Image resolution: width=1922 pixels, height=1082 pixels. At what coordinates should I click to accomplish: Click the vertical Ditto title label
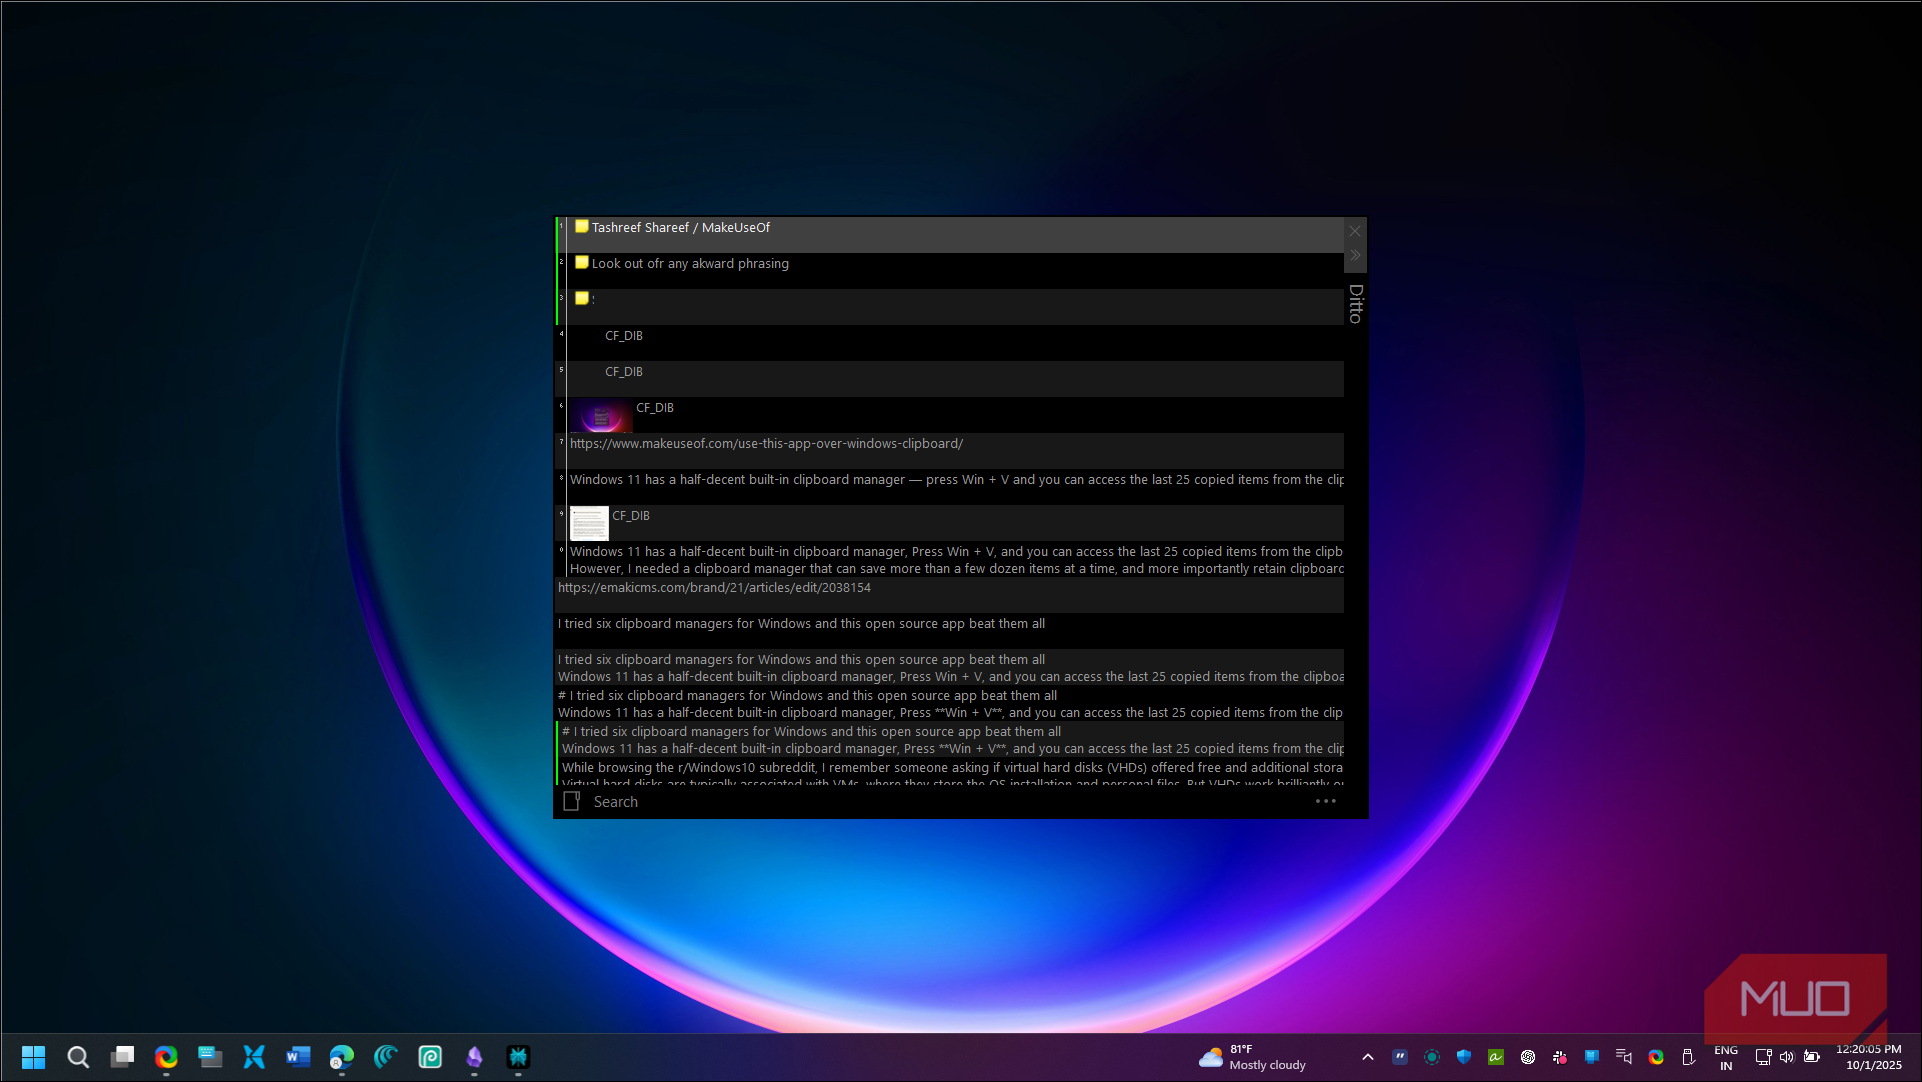point(1355,303)
